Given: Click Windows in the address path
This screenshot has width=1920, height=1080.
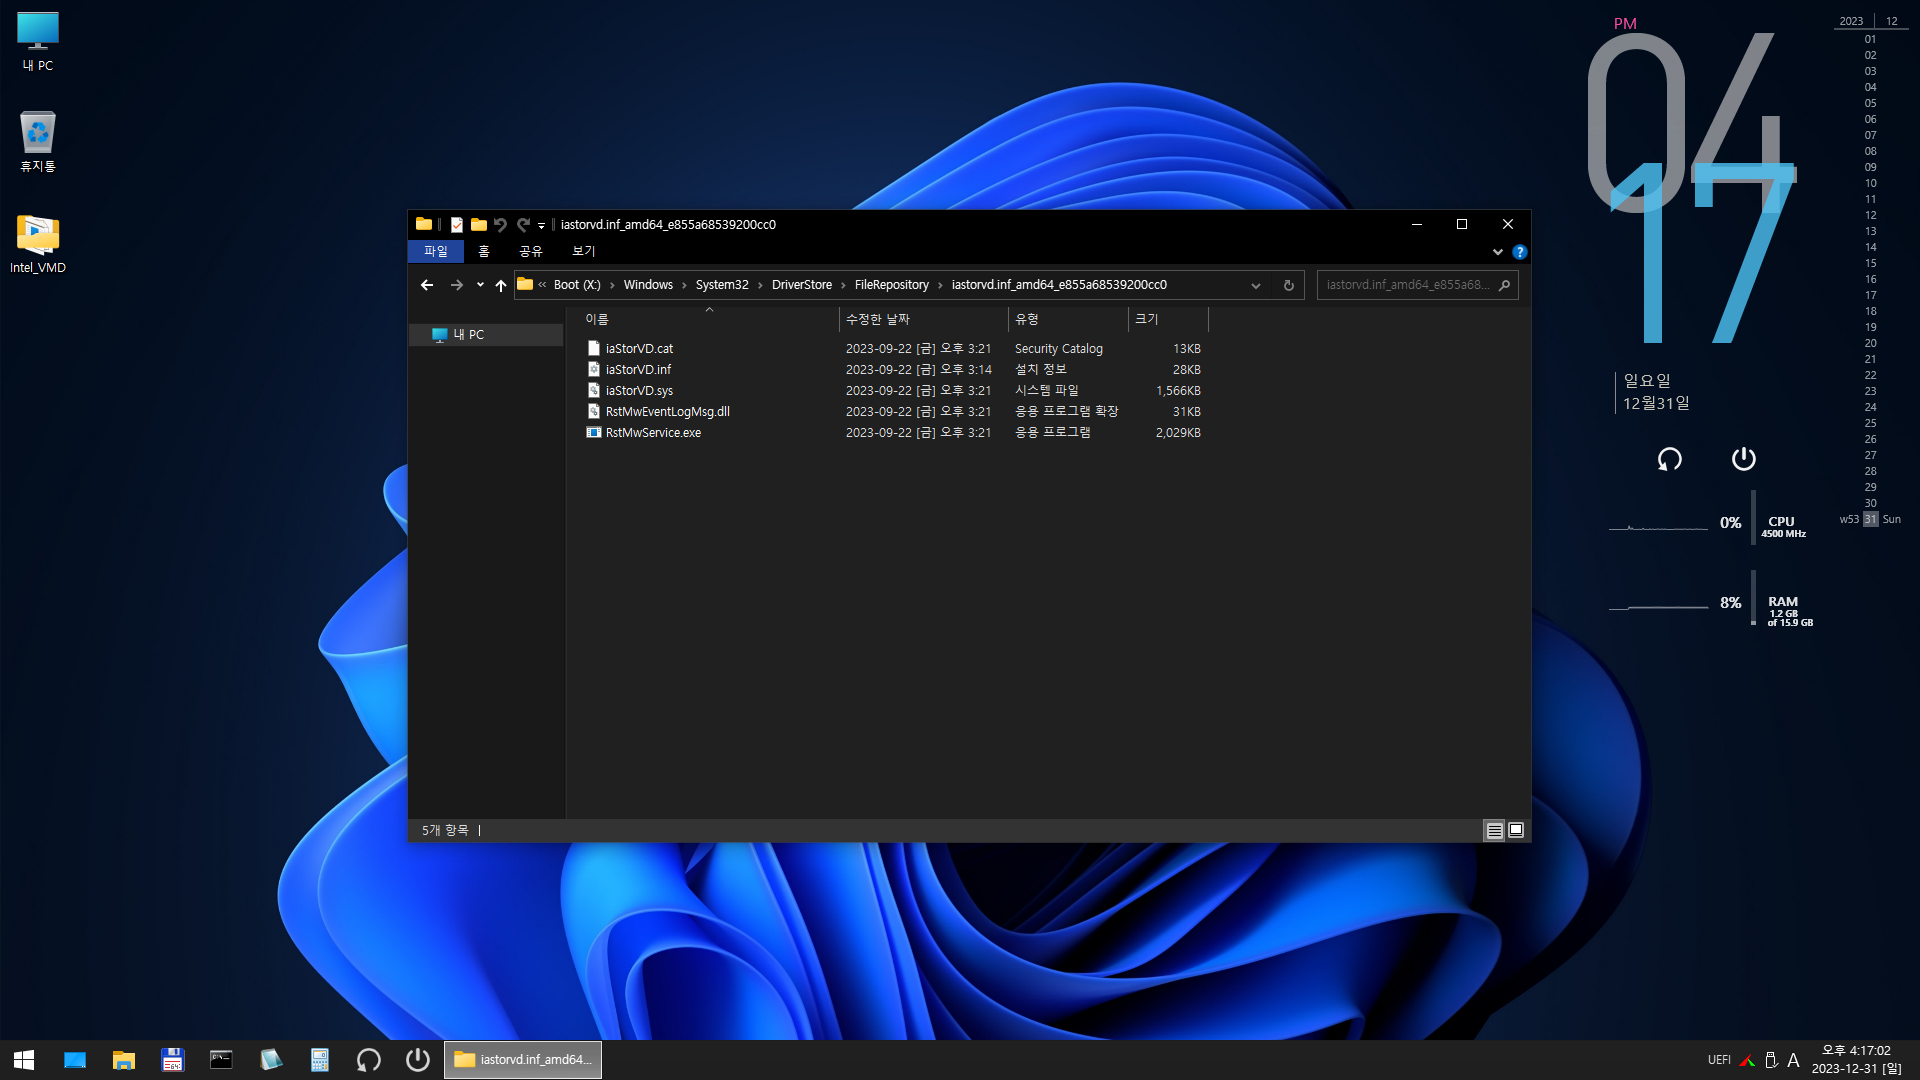Looking at the screenshot, I should pyautogui.click(x=648, y=285).
